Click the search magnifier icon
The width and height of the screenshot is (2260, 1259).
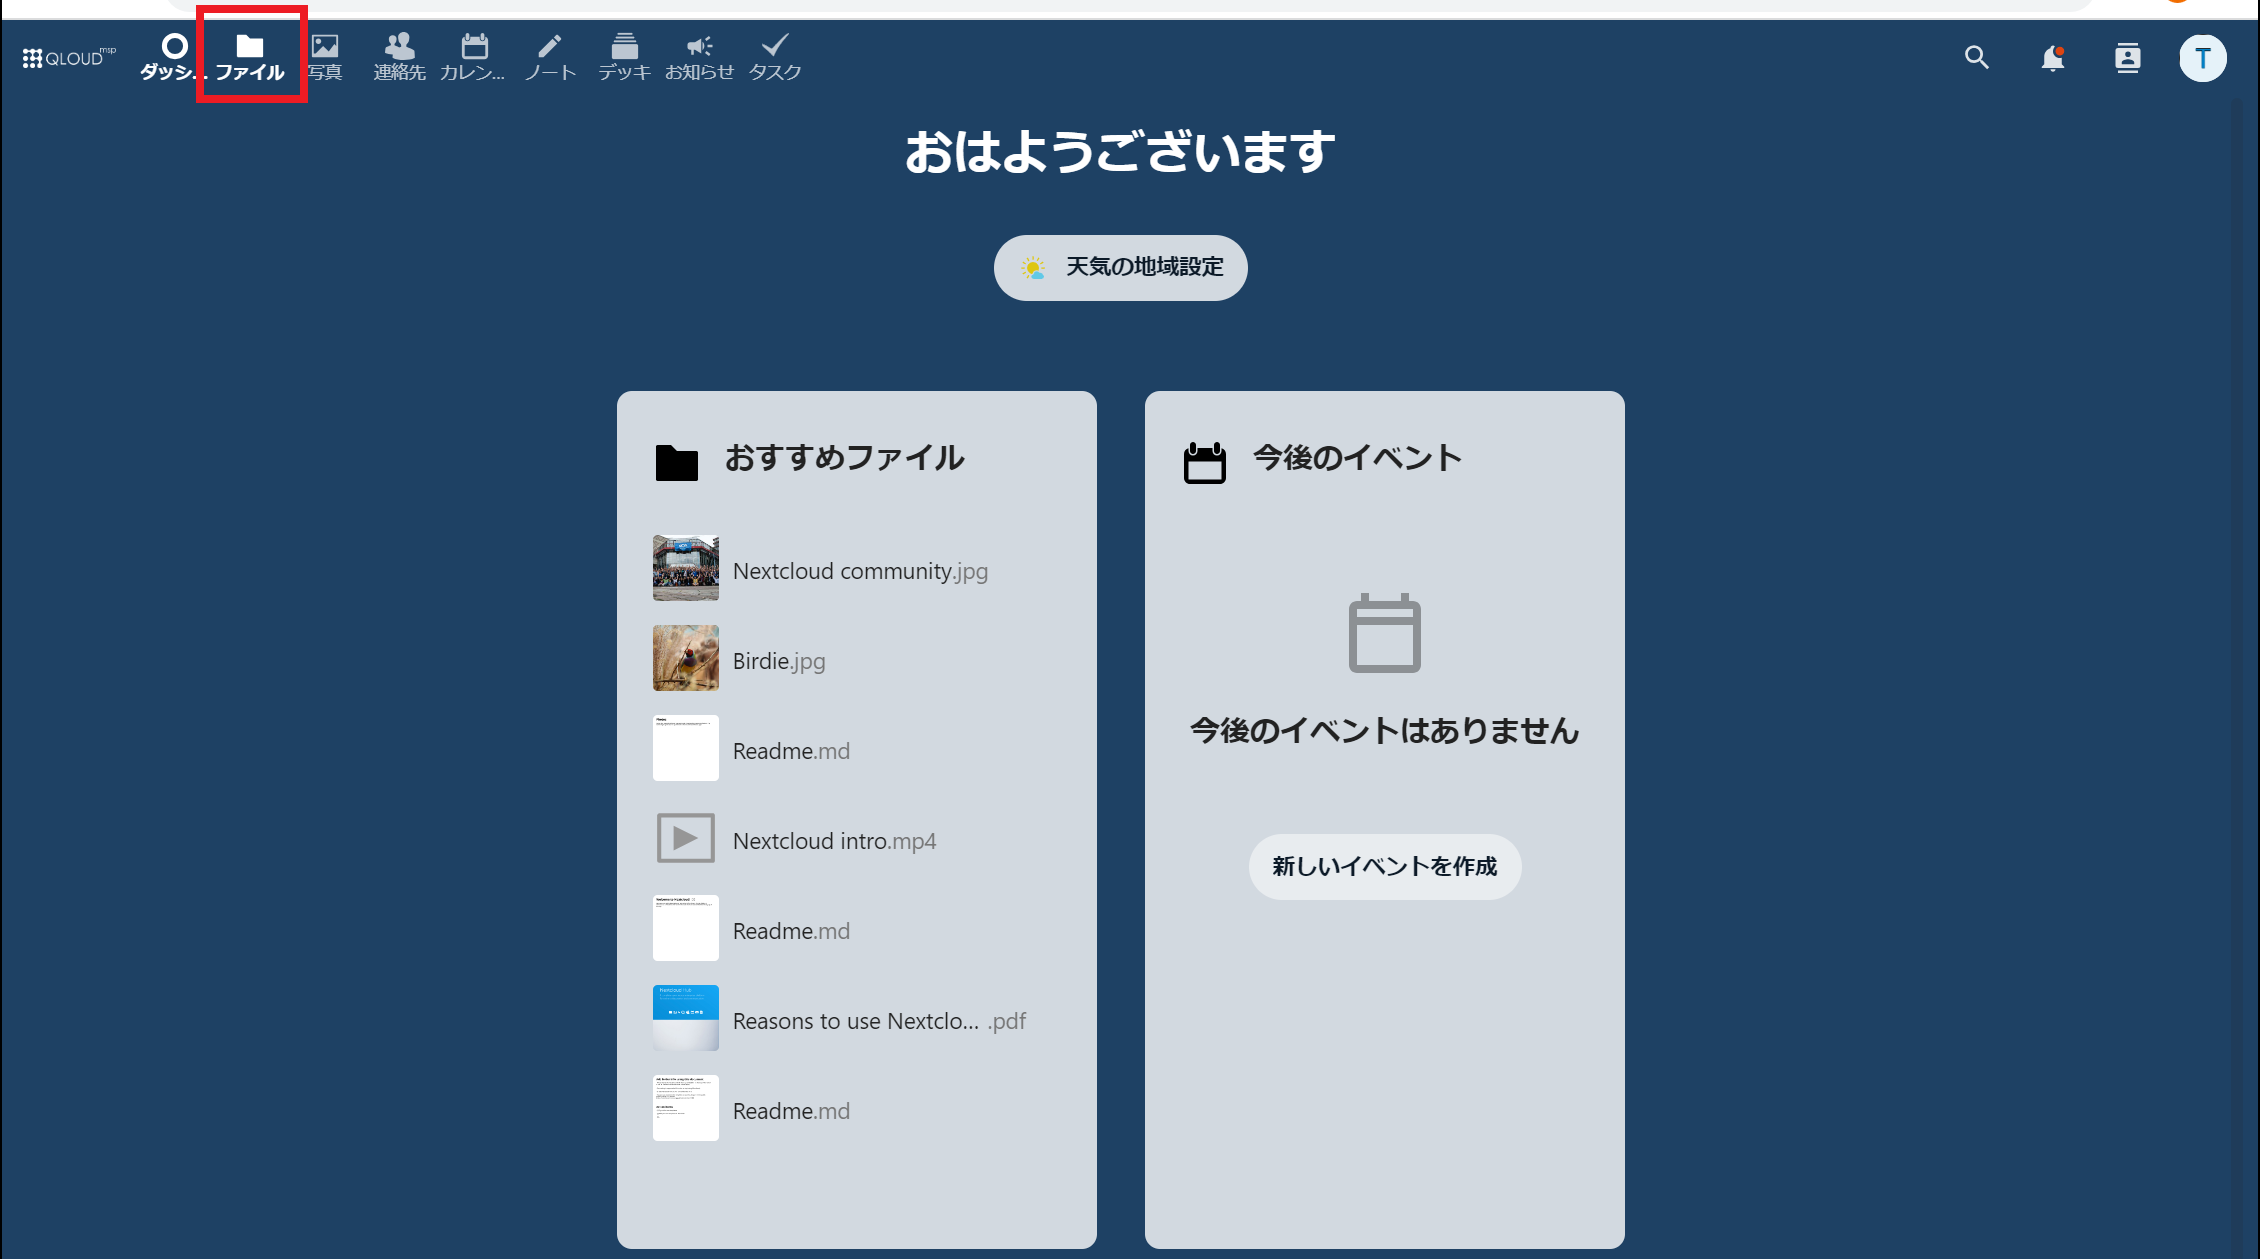(1976, 58)
